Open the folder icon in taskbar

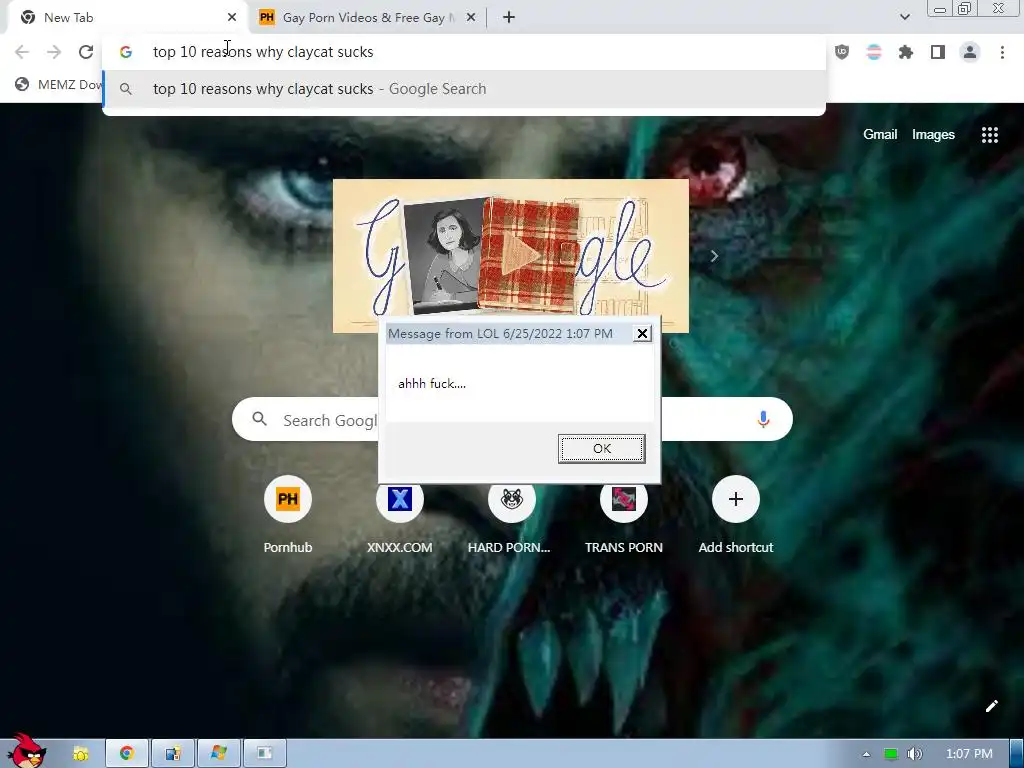[x=81, y=754]
